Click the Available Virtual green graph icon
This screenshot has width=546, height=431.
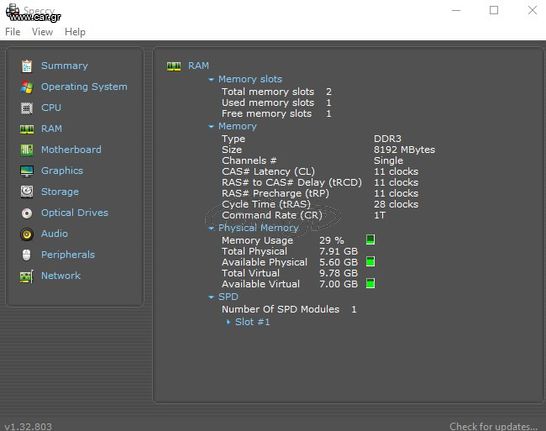tap(370, 283)
